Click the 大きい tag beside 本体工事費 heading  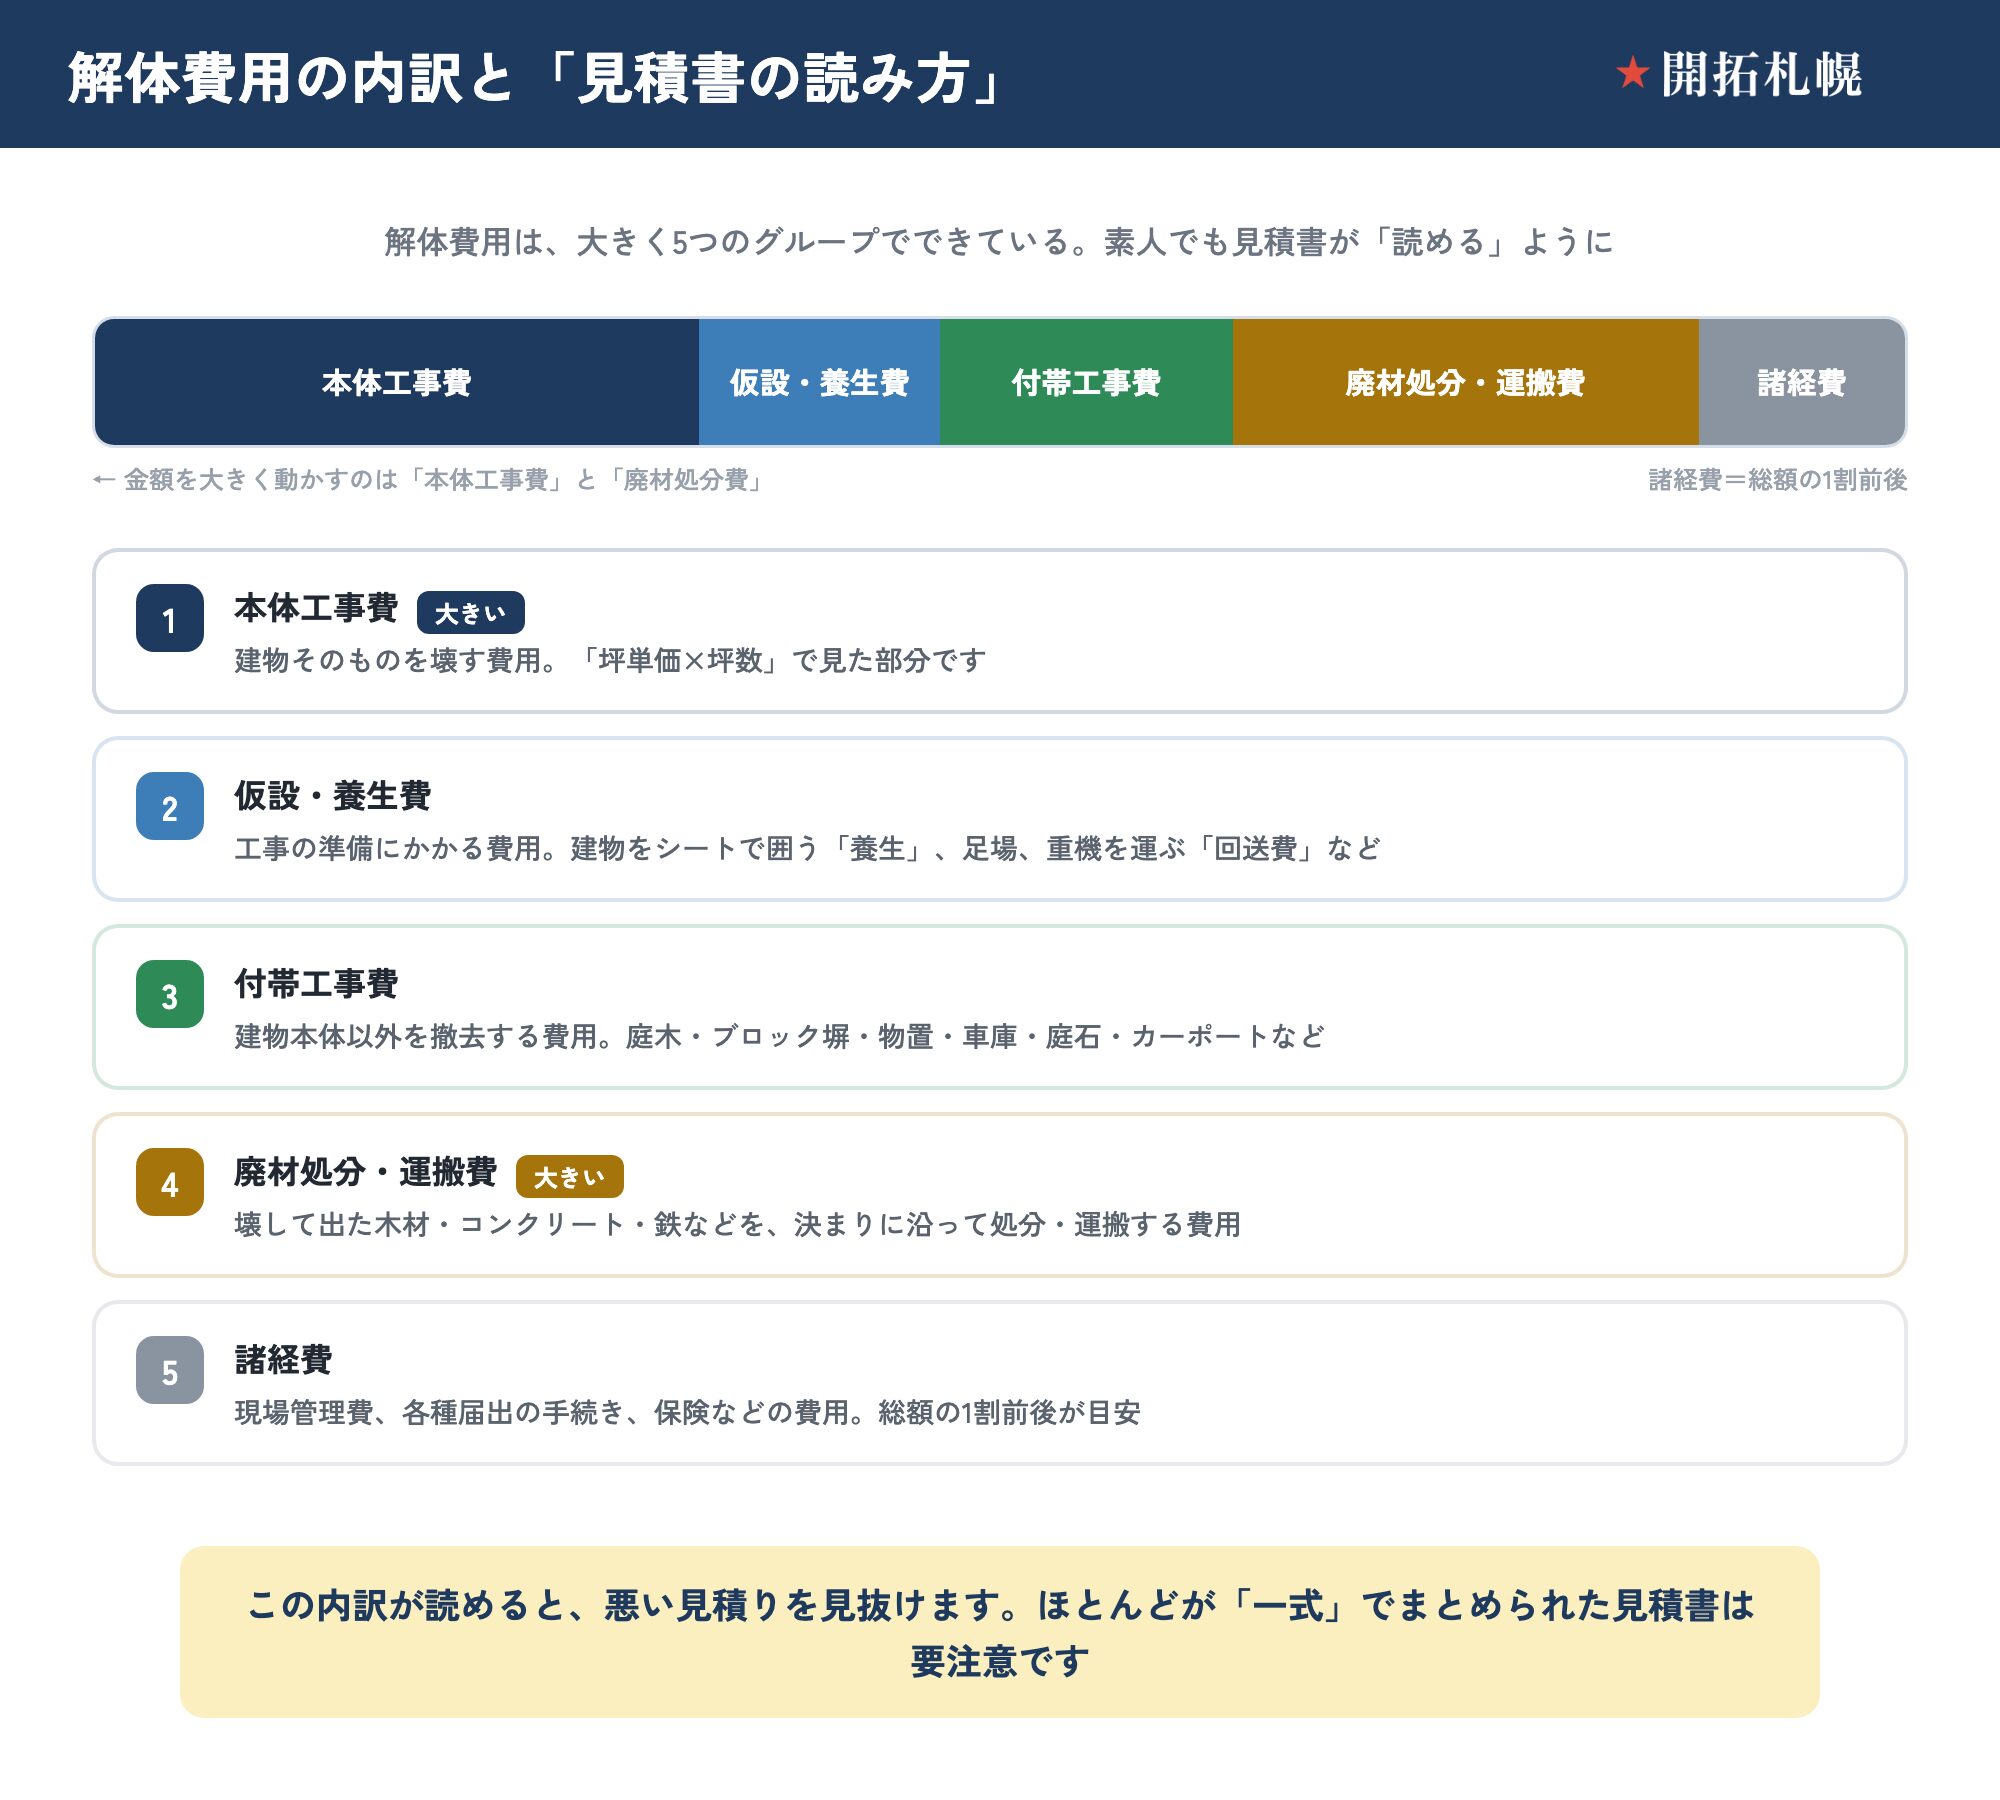(x=471, y=612)
